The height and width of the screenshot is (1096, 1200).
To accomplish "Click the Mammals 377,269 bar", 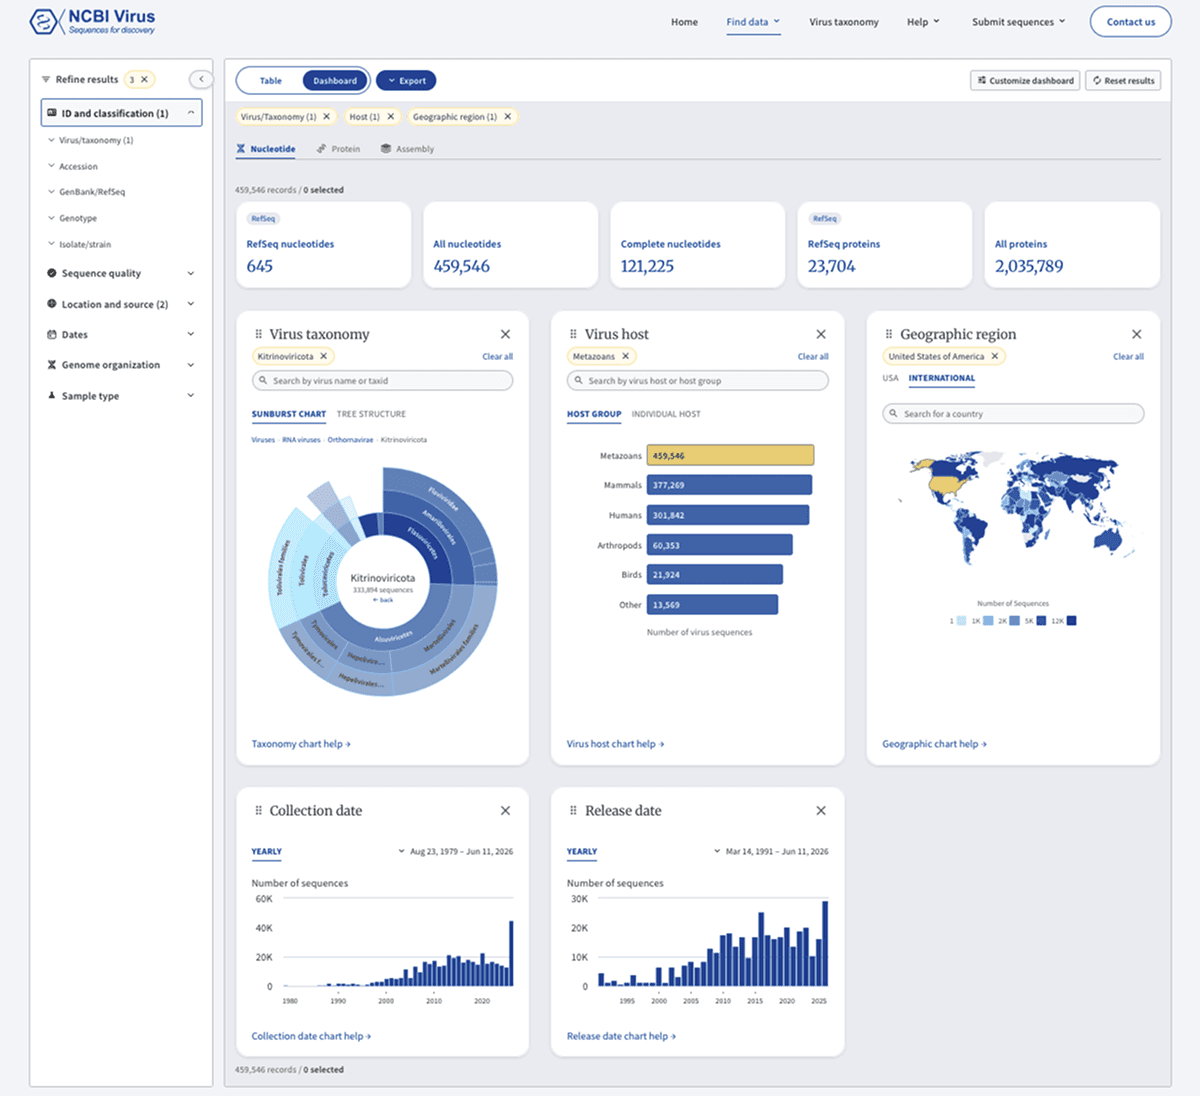I will coord(729,485).
